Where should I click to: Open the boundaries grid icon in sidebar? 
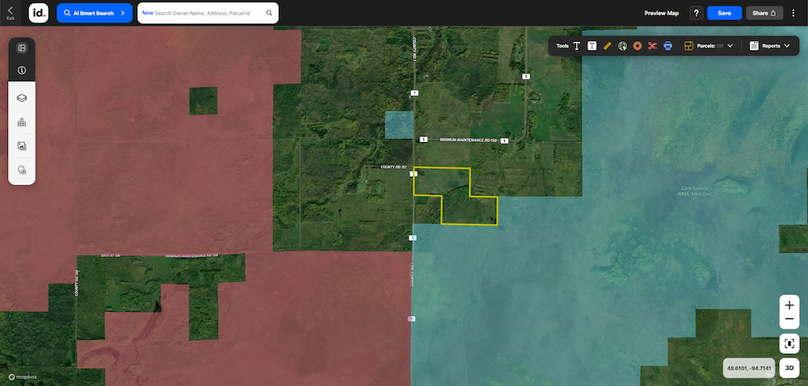[22, 122]
